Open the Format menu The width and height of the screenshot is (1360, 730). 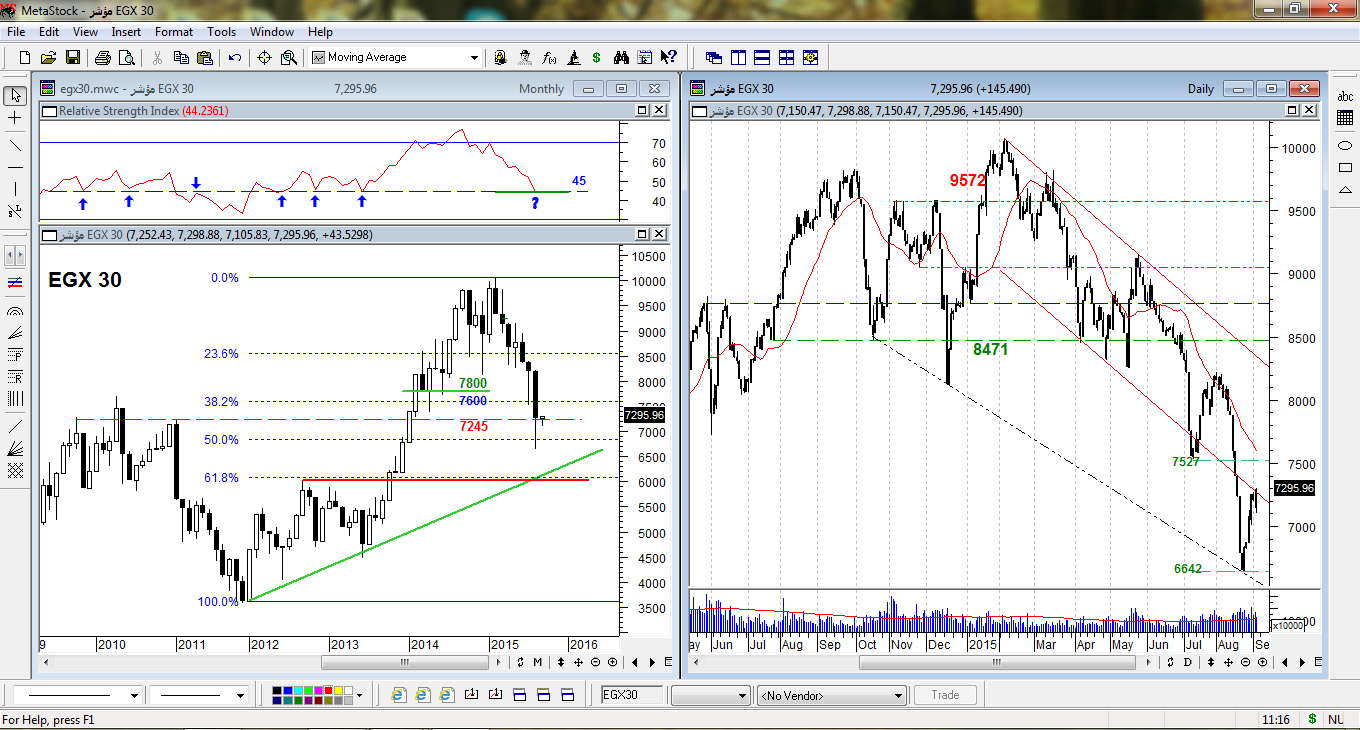pyautogui.click(x=174, y=32)
